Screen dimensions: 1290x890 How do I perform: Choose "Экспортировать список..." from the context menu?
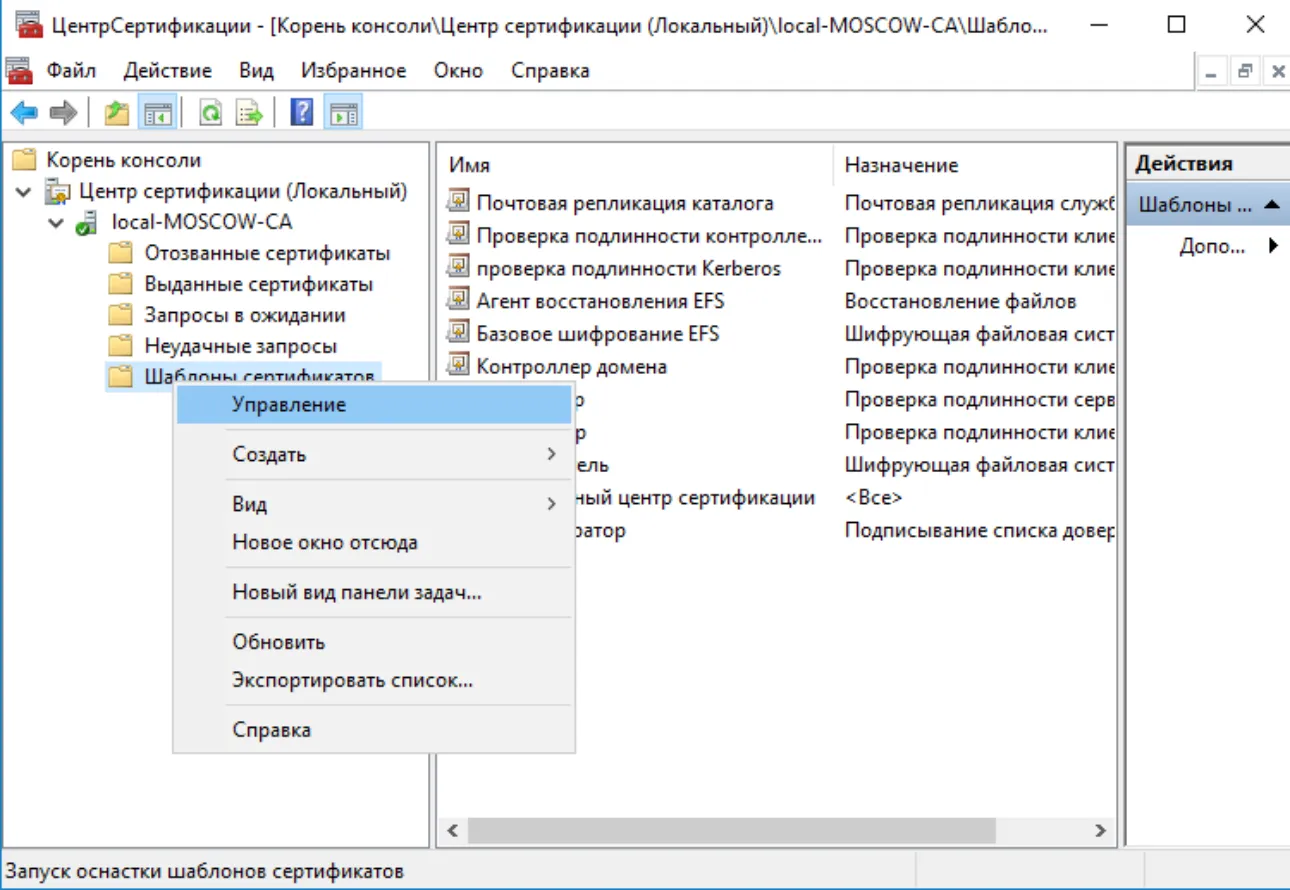click(374, 681)
